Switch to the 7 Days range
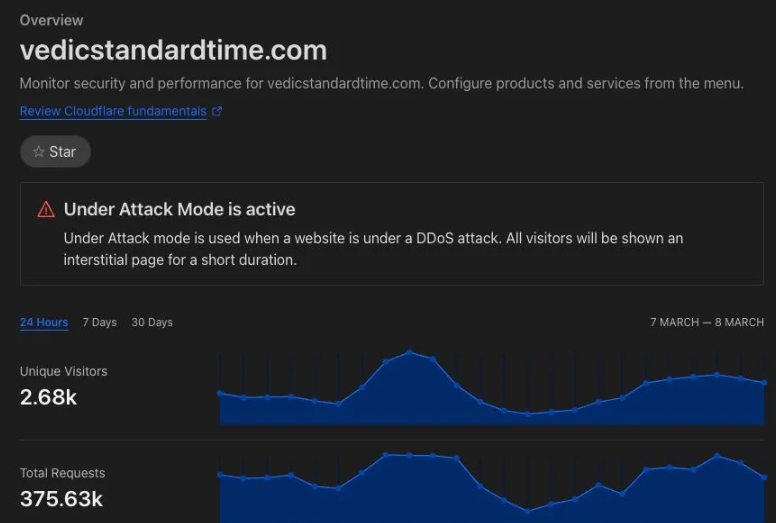 click(x=99, y=322)
